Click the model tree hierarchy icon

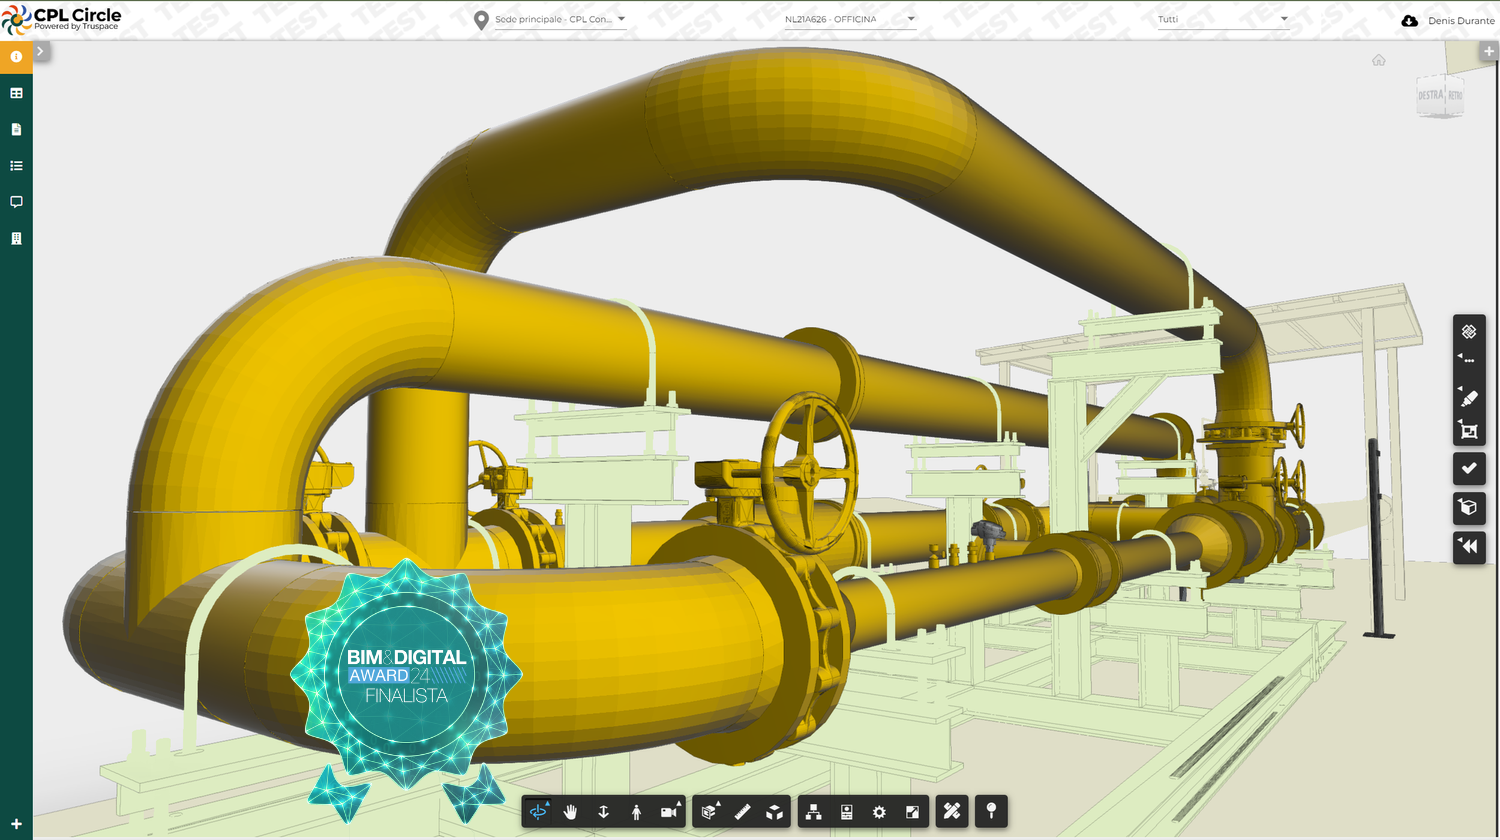pos(813,811)
